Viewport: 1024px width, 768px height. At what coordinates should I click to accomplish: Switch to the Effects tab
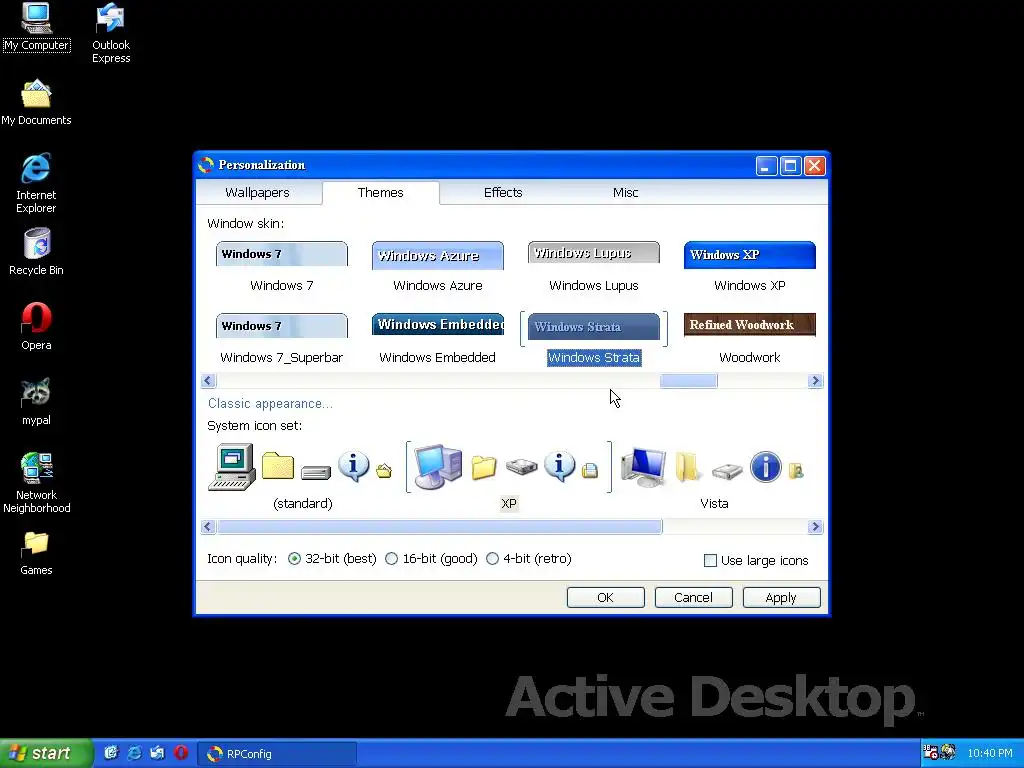click(503, 193)
